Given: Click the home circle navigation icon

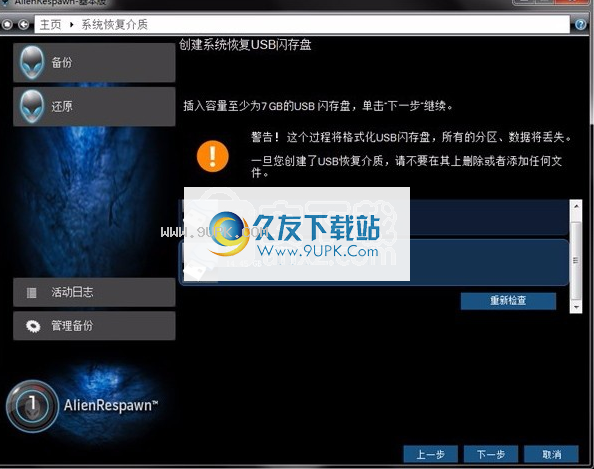Looking at the screenshot, I should pyautogui.click(x=7, y=25).
